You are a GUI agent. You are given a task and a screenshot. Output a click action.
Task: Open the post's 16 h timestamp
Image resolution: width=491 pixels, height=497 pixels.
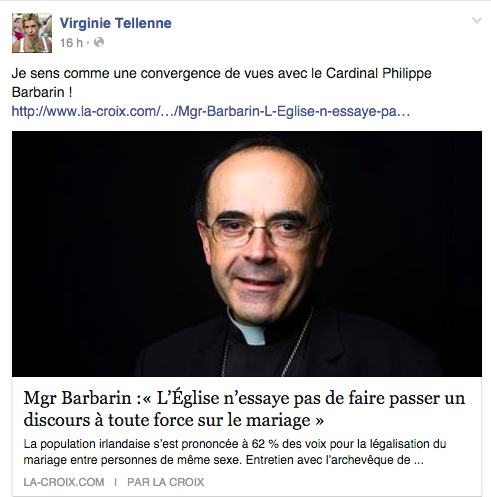click(x=71, y=43)
